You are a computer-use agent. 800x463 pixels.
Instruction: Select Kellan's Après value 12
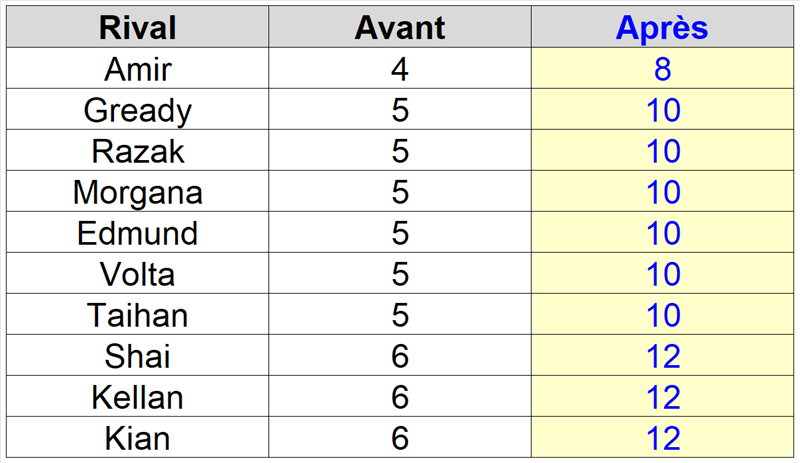tap(662, 398)
